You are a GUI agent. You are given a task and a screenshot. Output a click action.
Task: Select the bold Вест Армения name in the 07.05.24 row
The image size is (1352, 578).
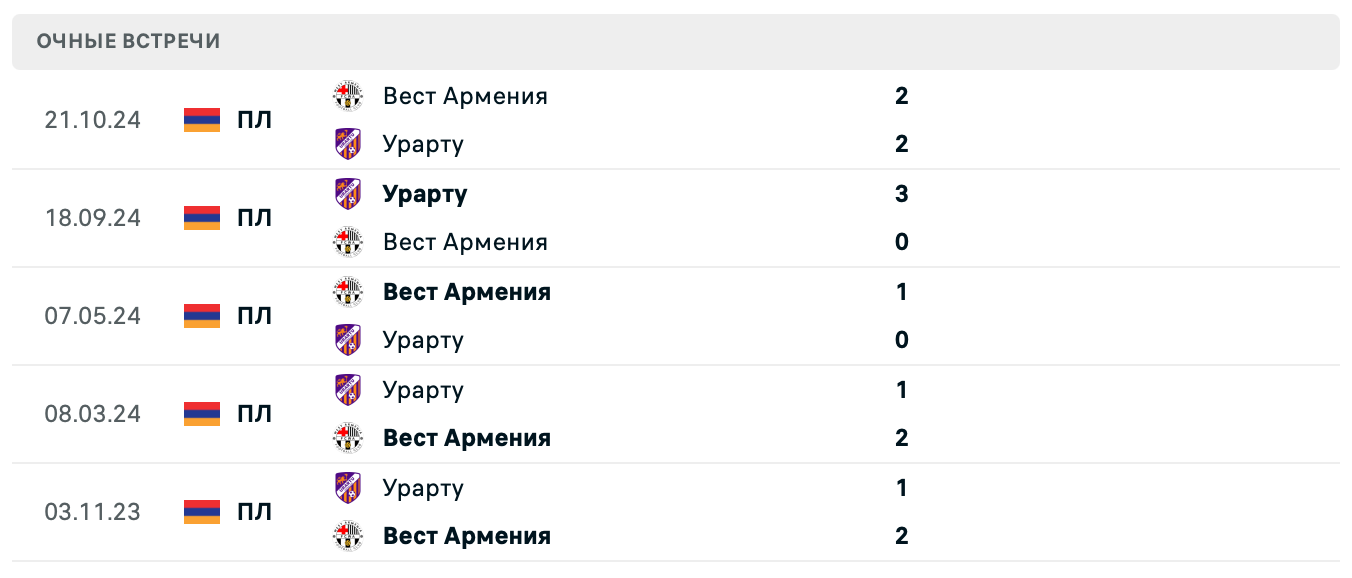[466, 292]
